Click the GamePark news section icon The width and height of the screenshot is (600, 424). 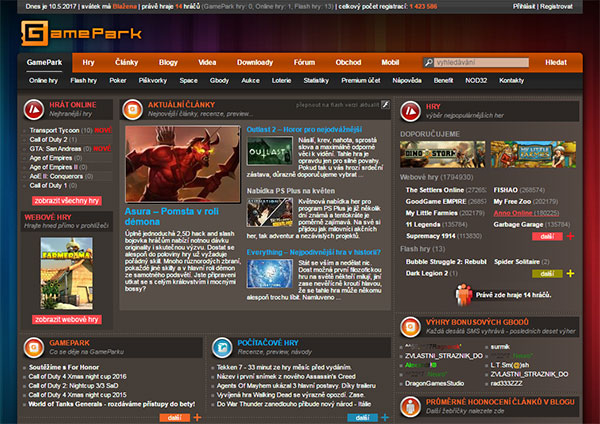click(34, 347)
